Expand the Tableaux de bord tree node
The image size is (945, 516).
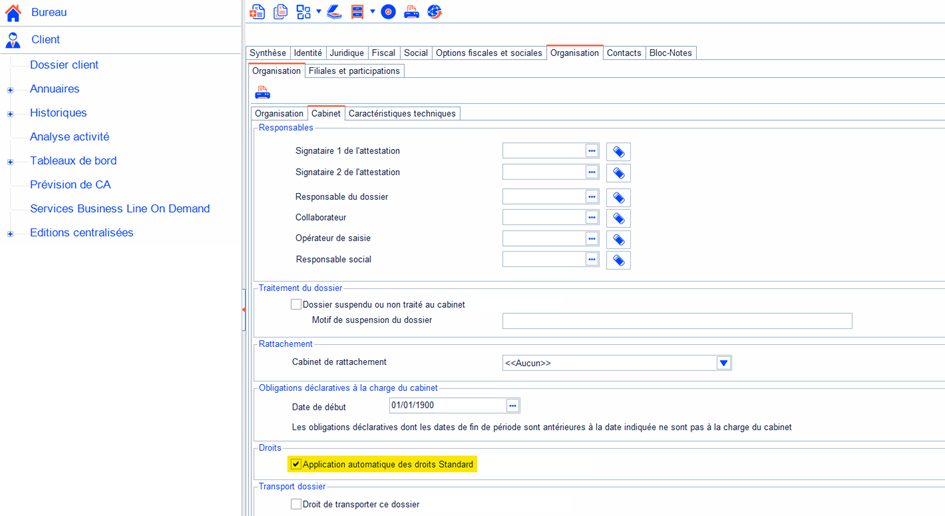[10, 162]
